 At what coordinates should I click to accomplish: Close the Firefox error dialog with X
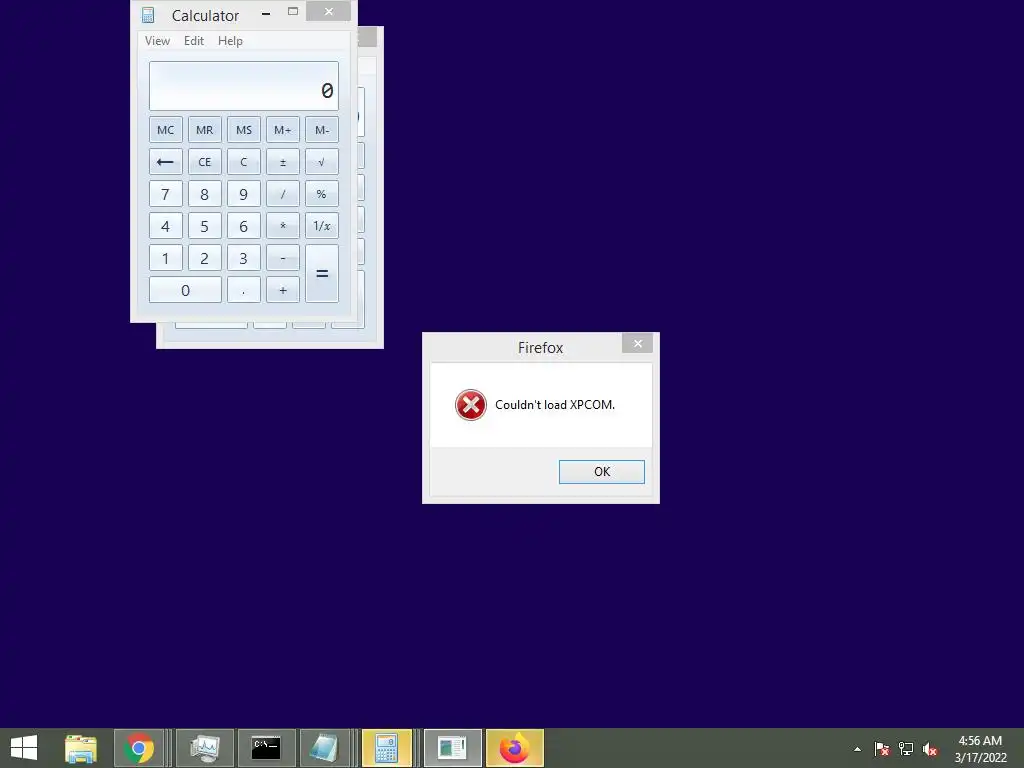click(637, 344)
